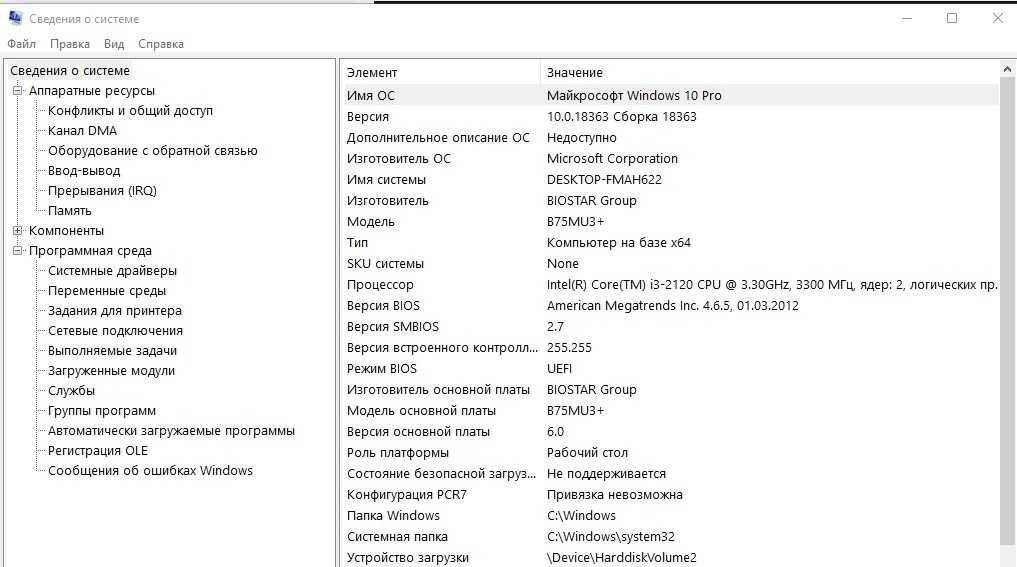The height and width of the screenshot is (567, 1017).
Task: Select Системные драйверы in the tree
Action: [x=112, y=271]
